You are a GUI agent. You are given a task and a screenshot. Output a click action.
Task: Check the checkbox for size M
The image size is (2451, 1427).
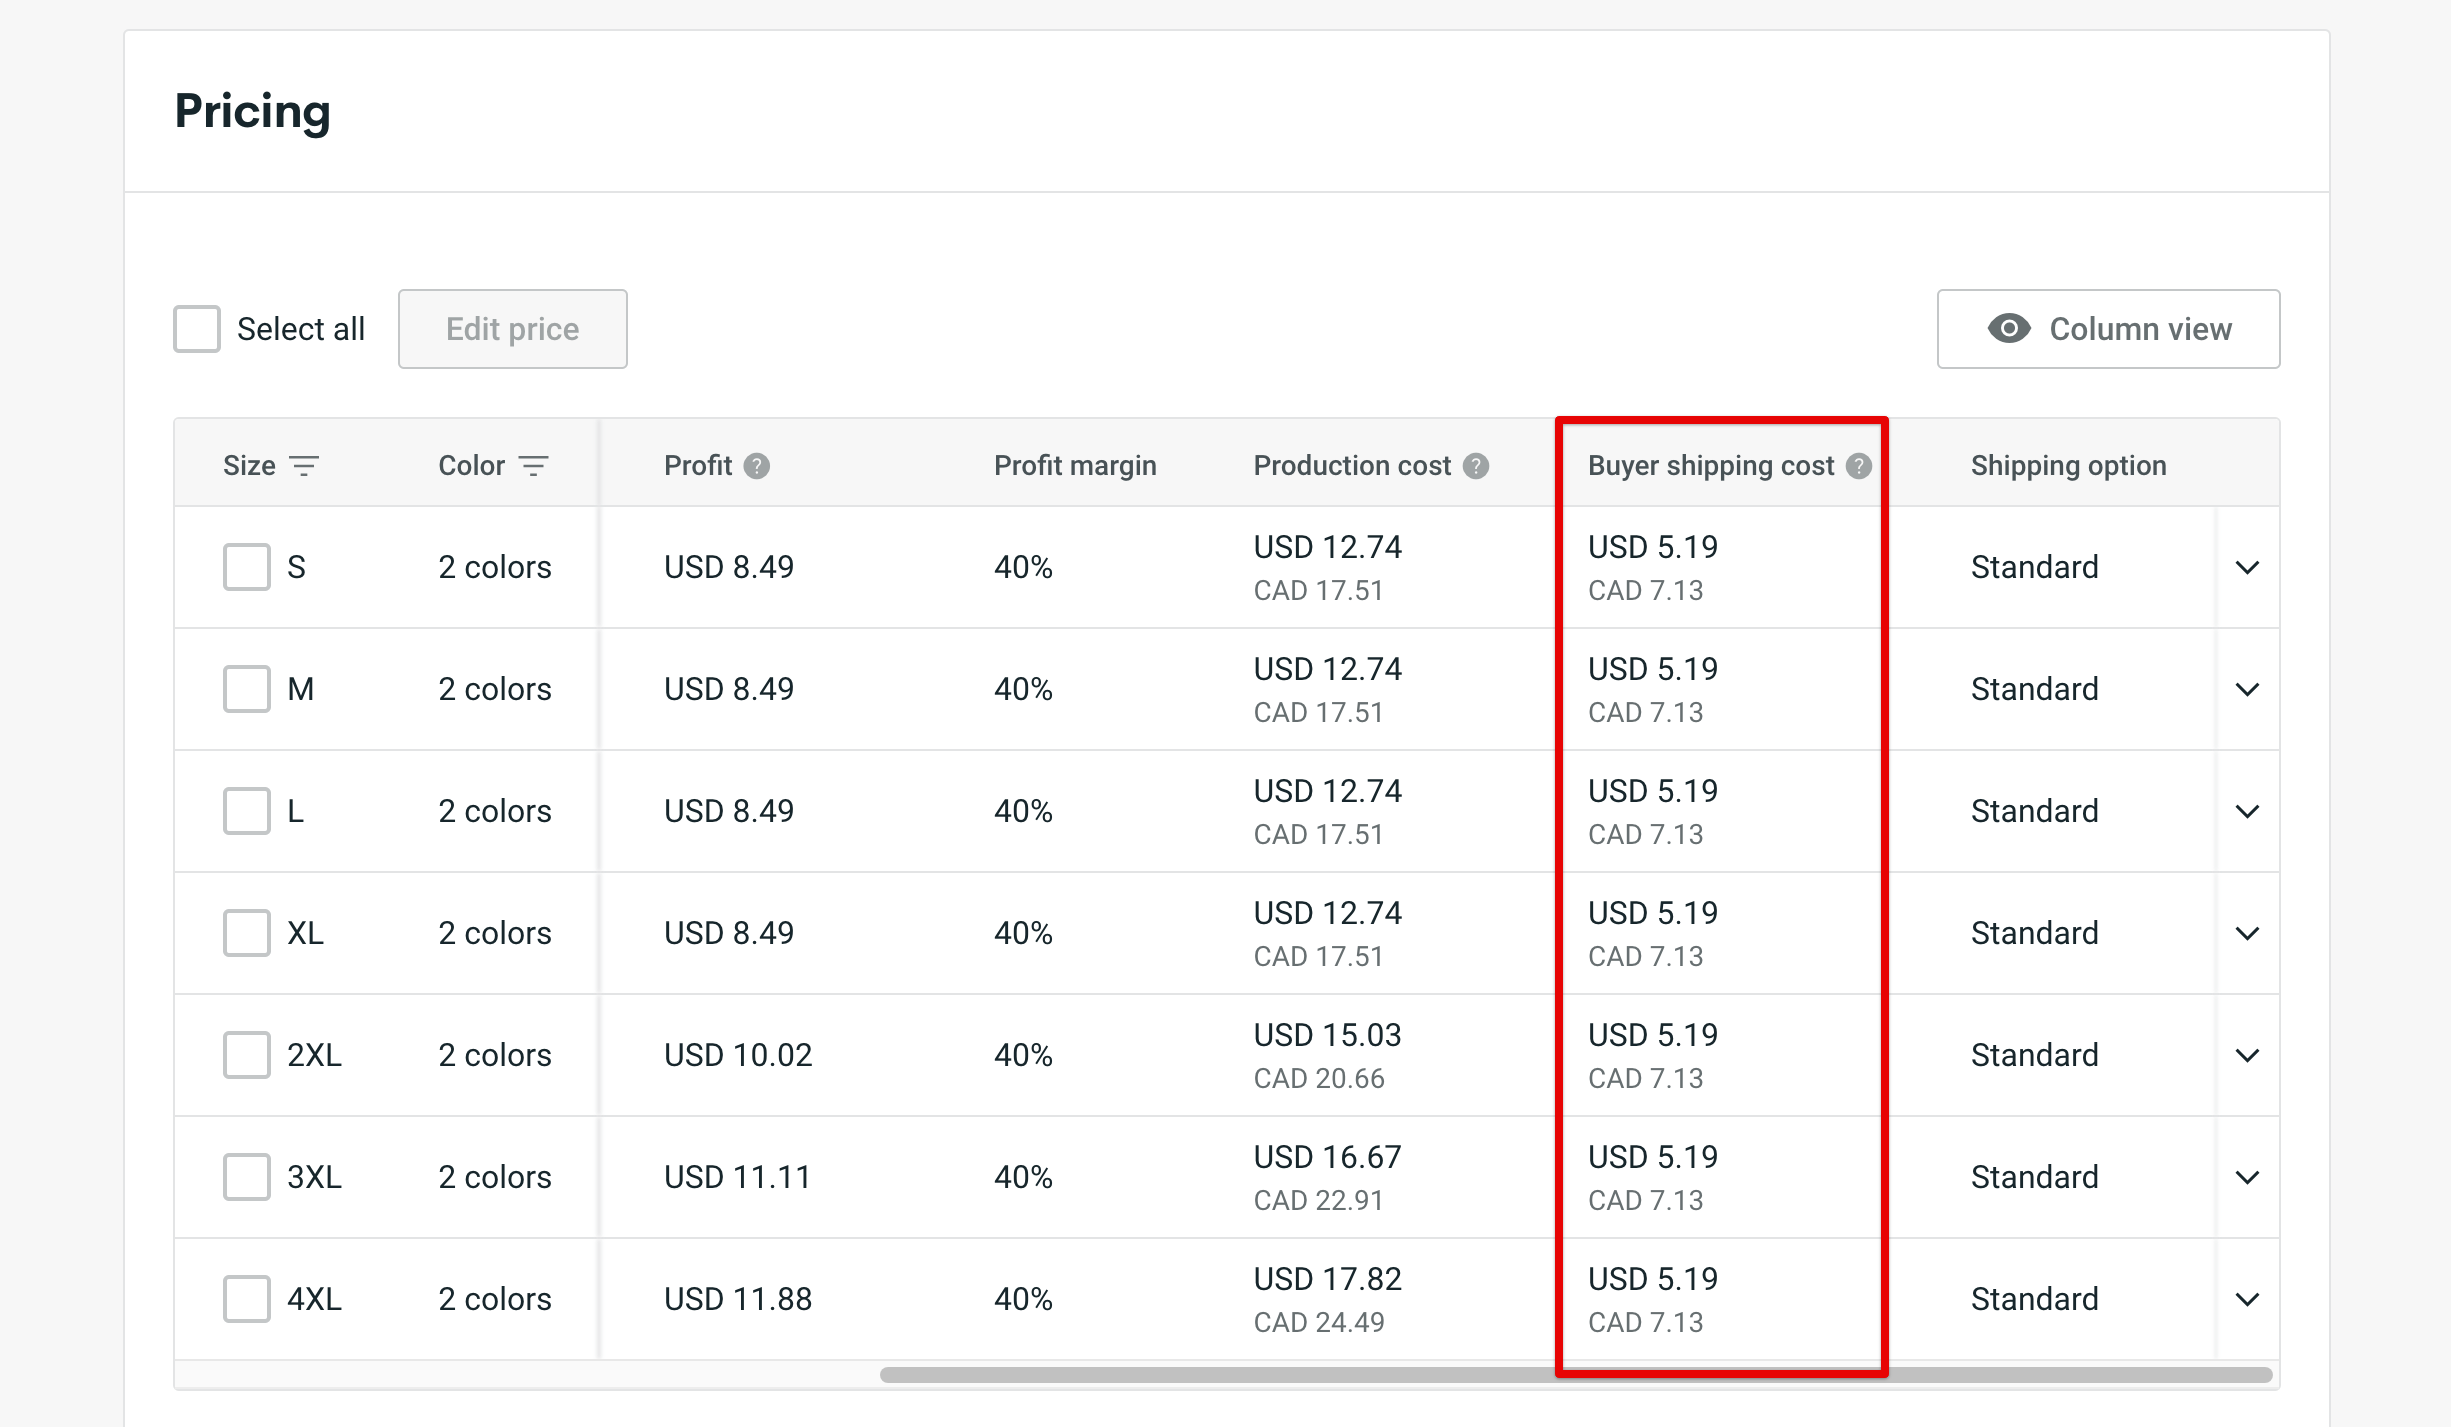pyautogui.click(x=246, y=689)
